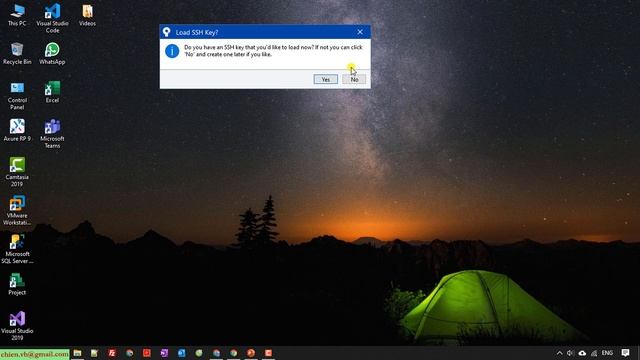Select the Microsoft Teams desktop icon
This screenshot has width=640, height=360.
(52, 134)
